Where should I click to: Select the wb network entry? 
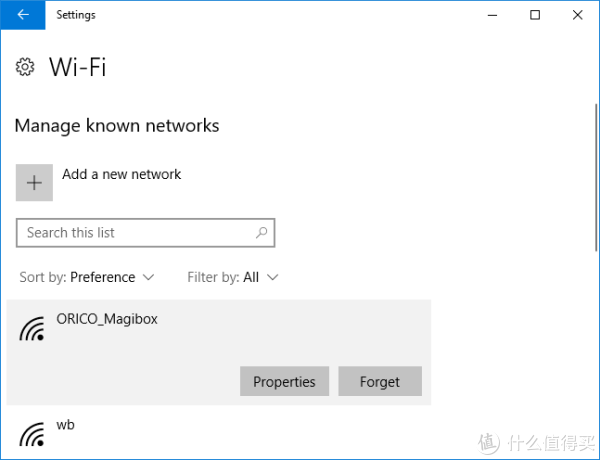coord(219,433)
